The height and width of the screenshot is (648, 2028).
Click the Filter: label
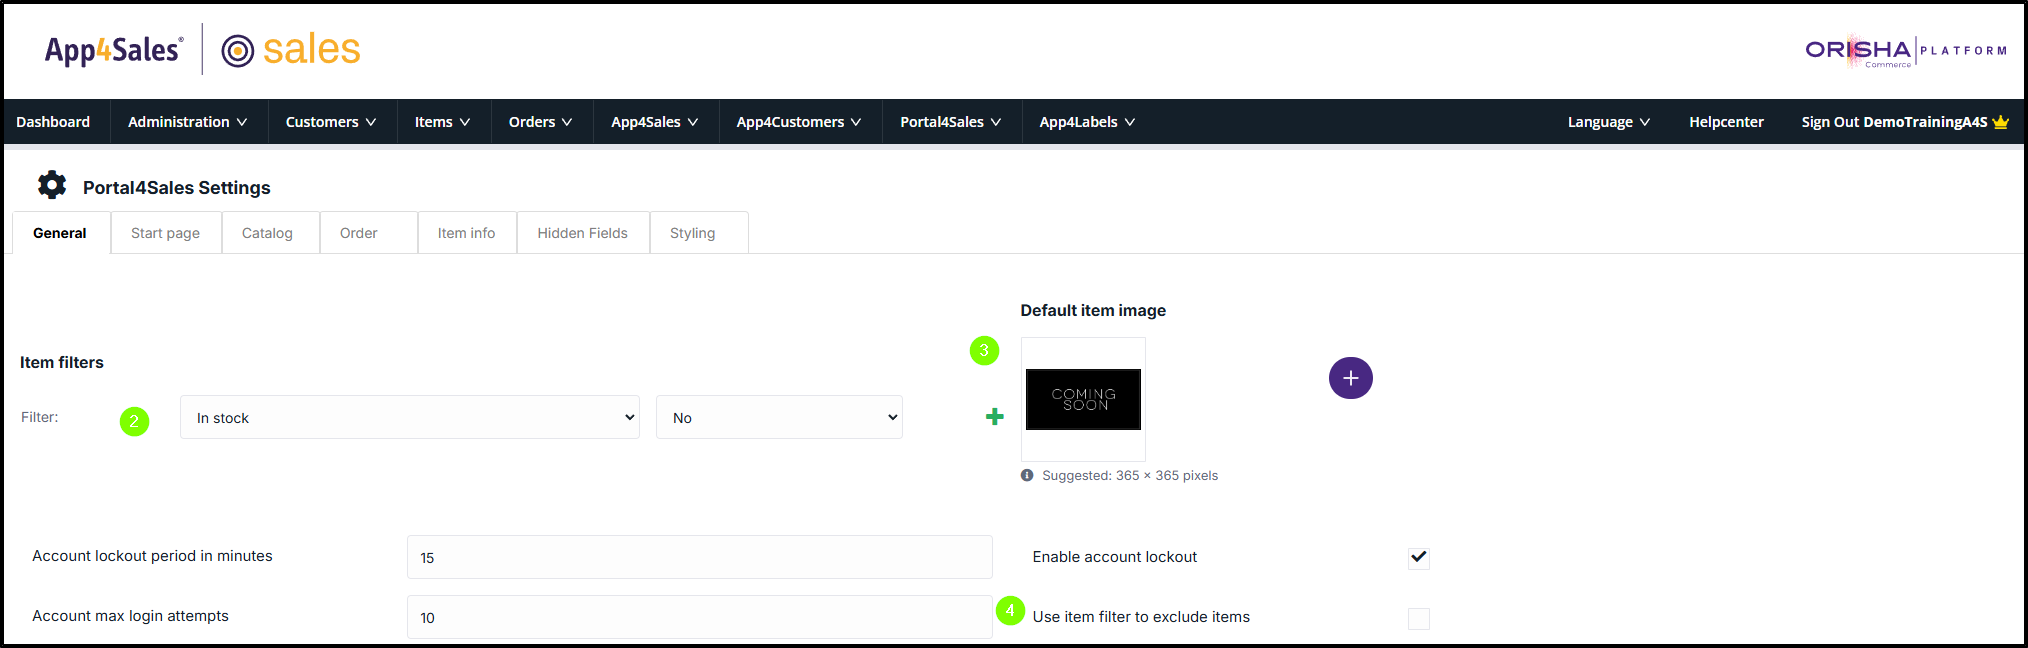[40, 417]
